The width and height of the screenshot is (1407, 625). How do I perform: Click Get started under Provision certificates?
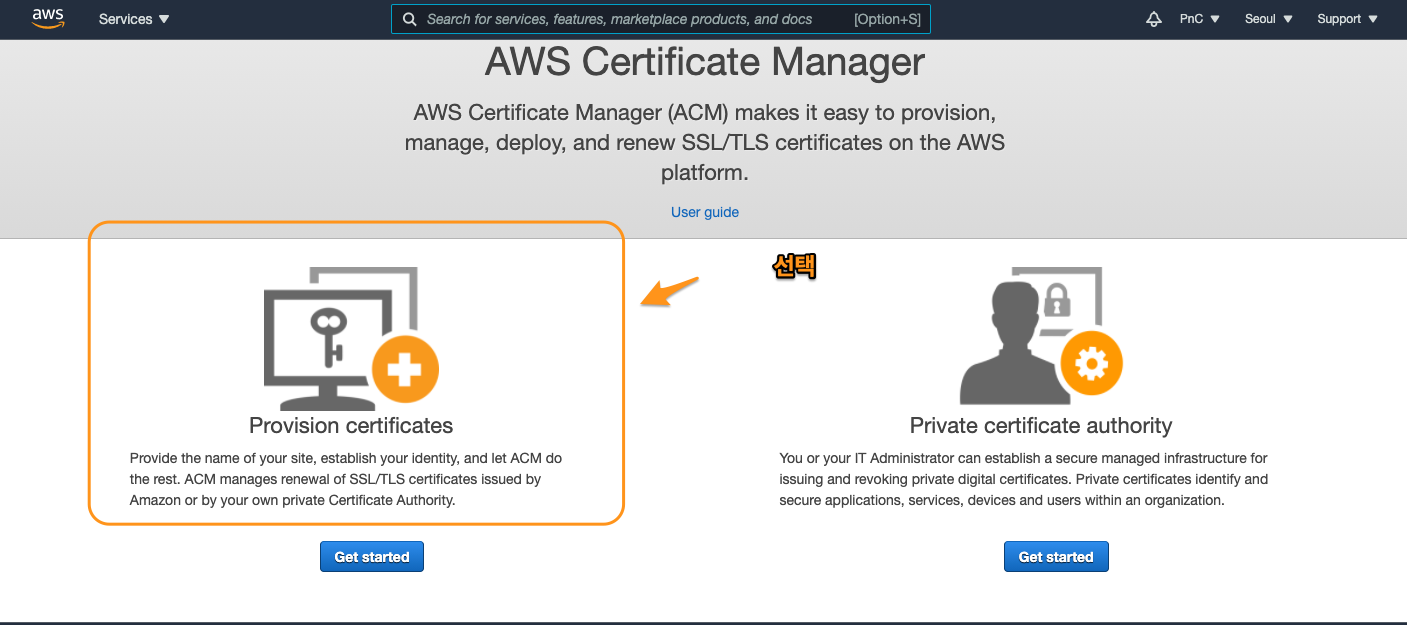pyautogui.click(x=371, y=556)
